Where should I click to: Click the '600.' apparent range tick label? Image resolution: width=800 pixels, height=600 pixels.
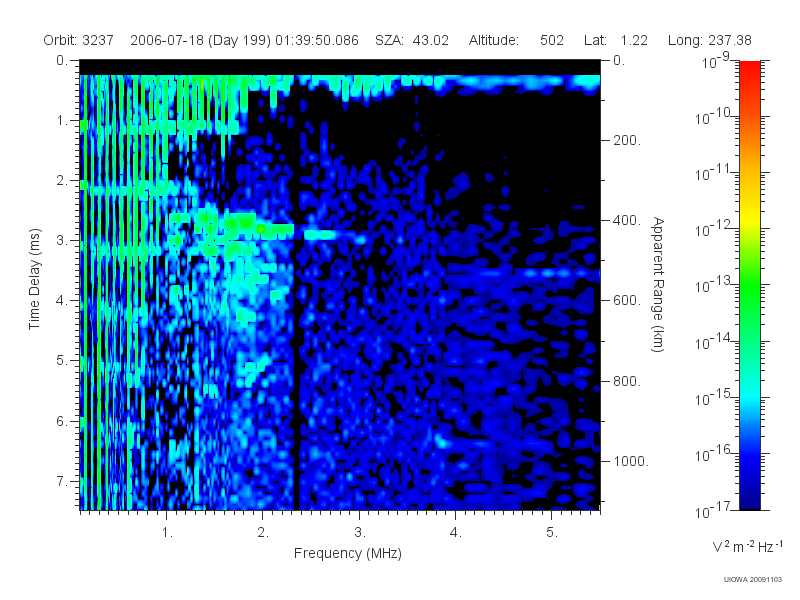click(x=627, y=301)
